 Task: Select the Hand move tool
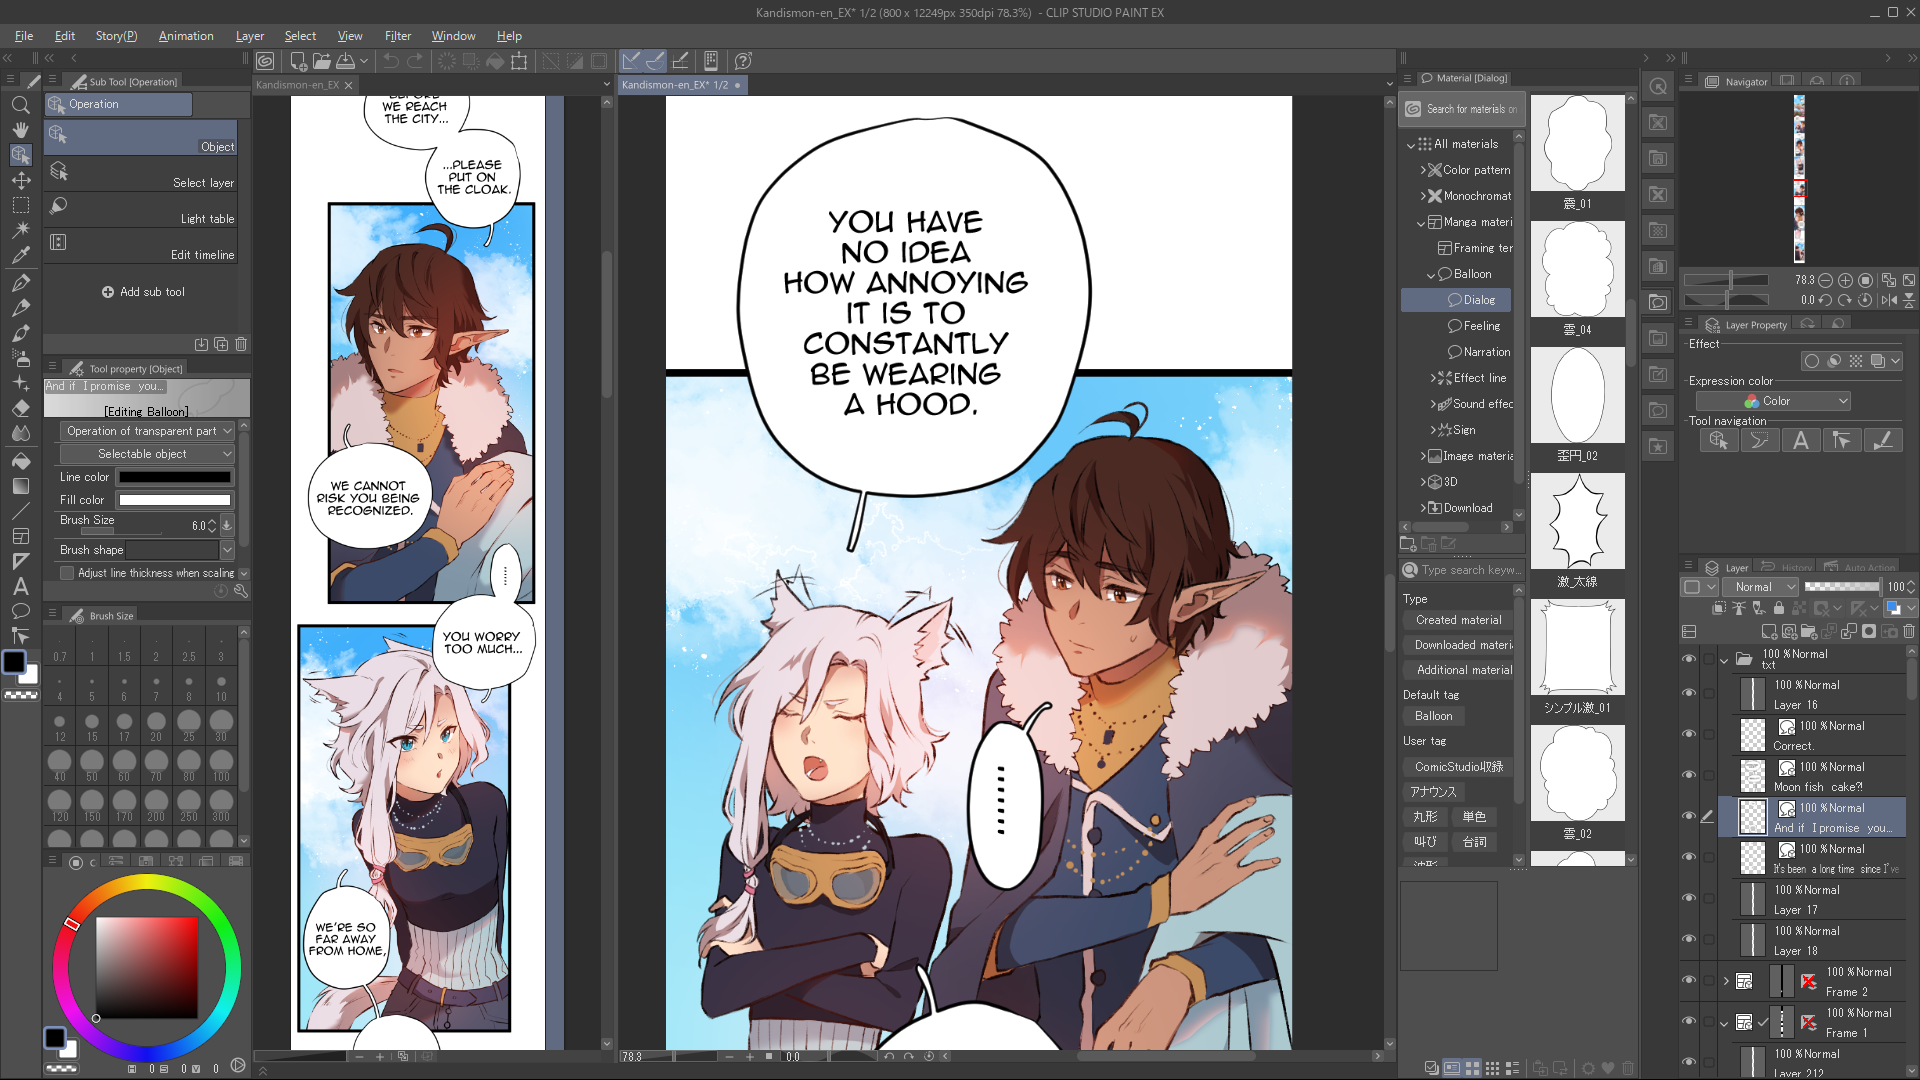point(20,130)
